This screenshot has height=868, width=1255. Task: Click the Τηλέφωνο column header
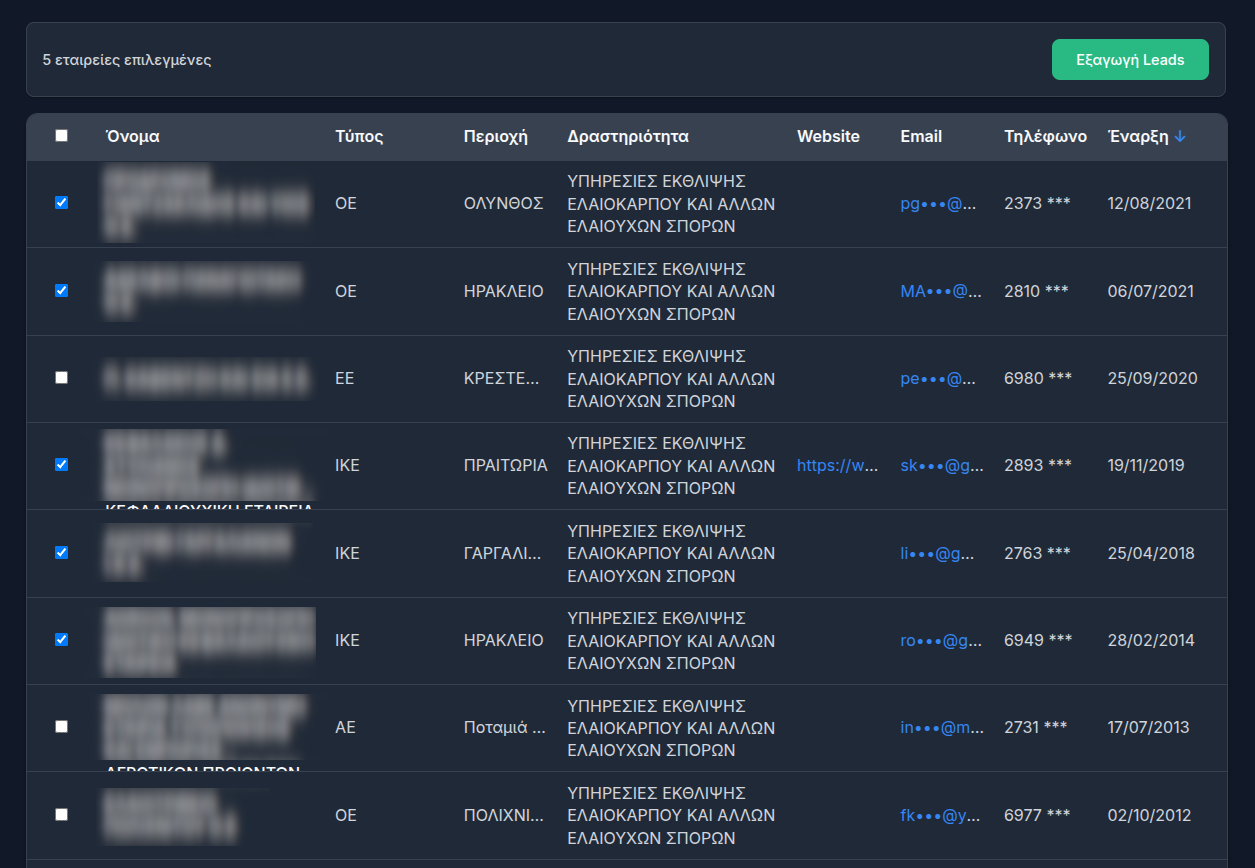pyautogui.click(x=1045, y=137)
